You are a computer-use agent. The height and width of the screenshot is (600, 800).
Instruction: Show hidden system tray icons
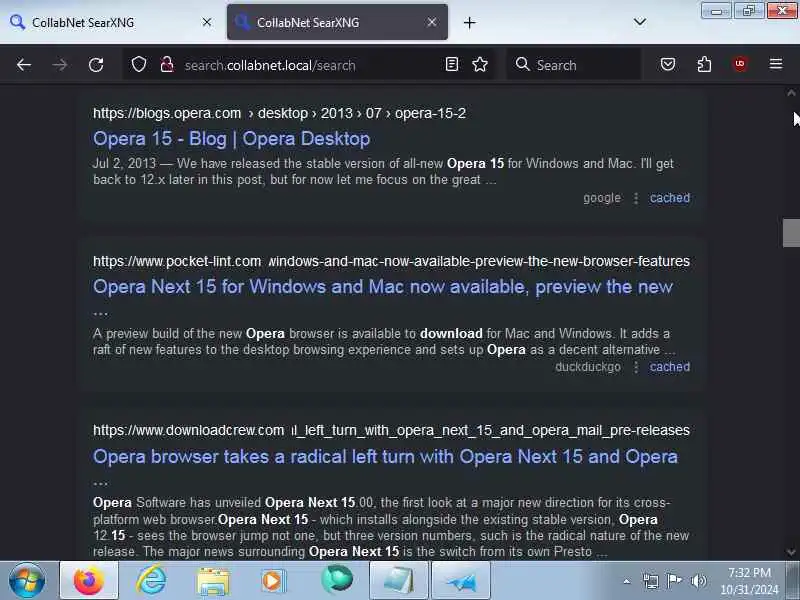(x=627, y=581)
